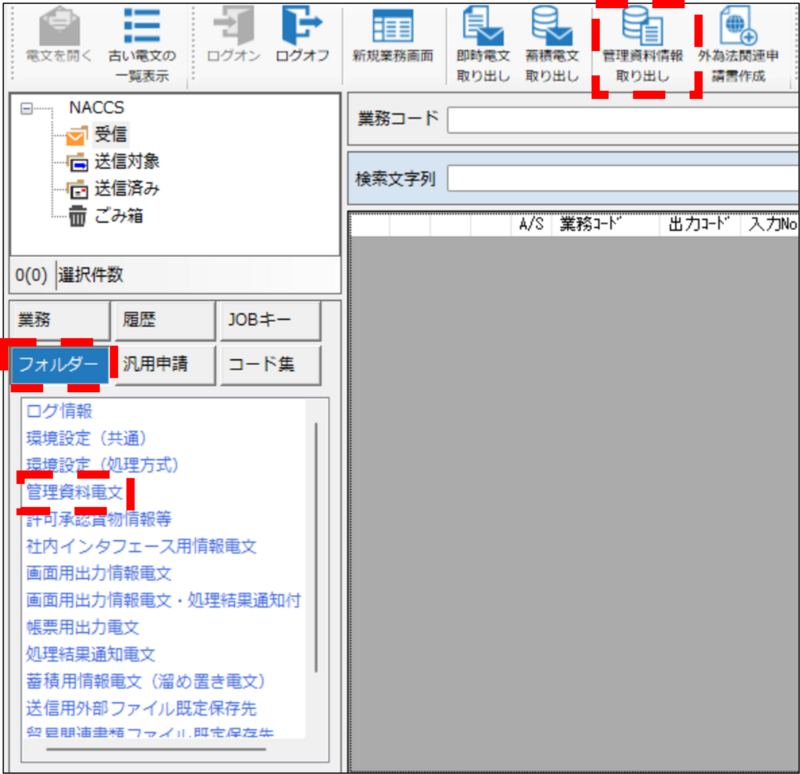Click 蓄積電文取り出し toolbar icon
Image resolution: width=800 pixels, height=774 pixels.
[551, 40]
